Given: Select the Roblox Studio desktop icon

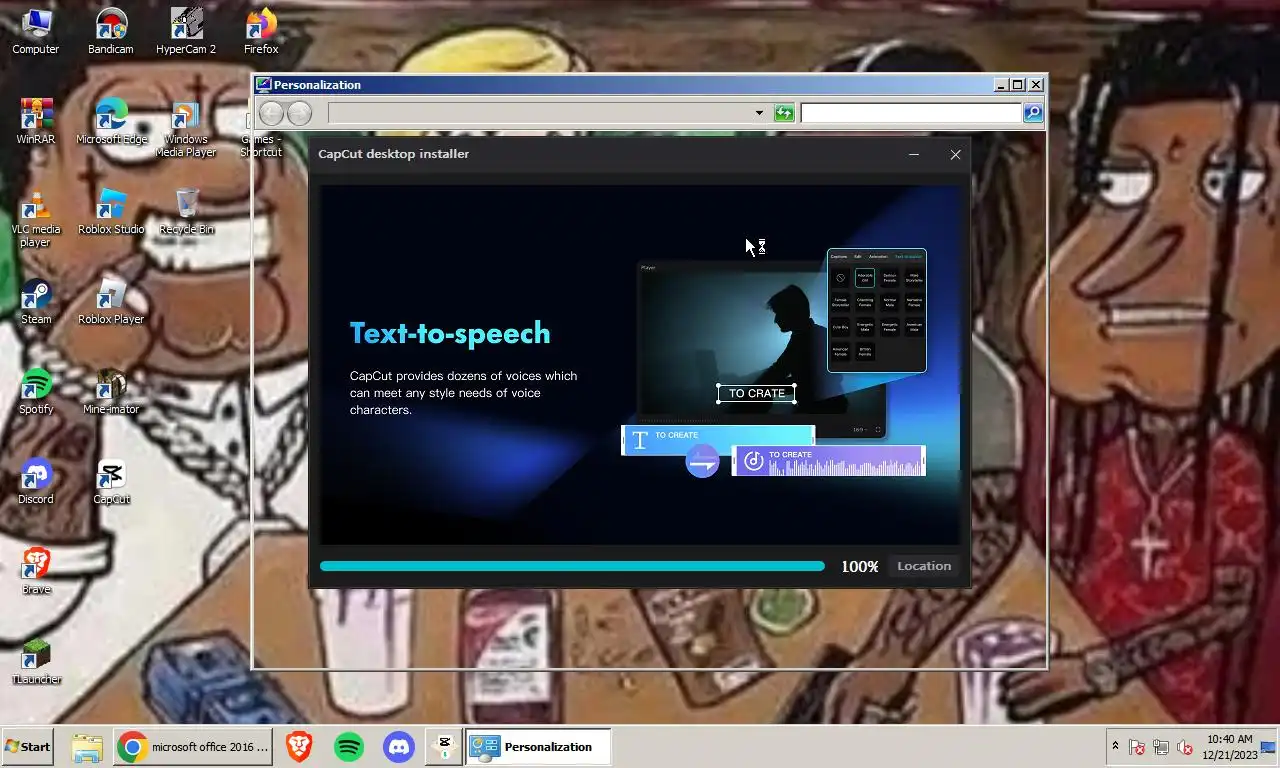Looking at the screenshot, I should click(111, 211).
